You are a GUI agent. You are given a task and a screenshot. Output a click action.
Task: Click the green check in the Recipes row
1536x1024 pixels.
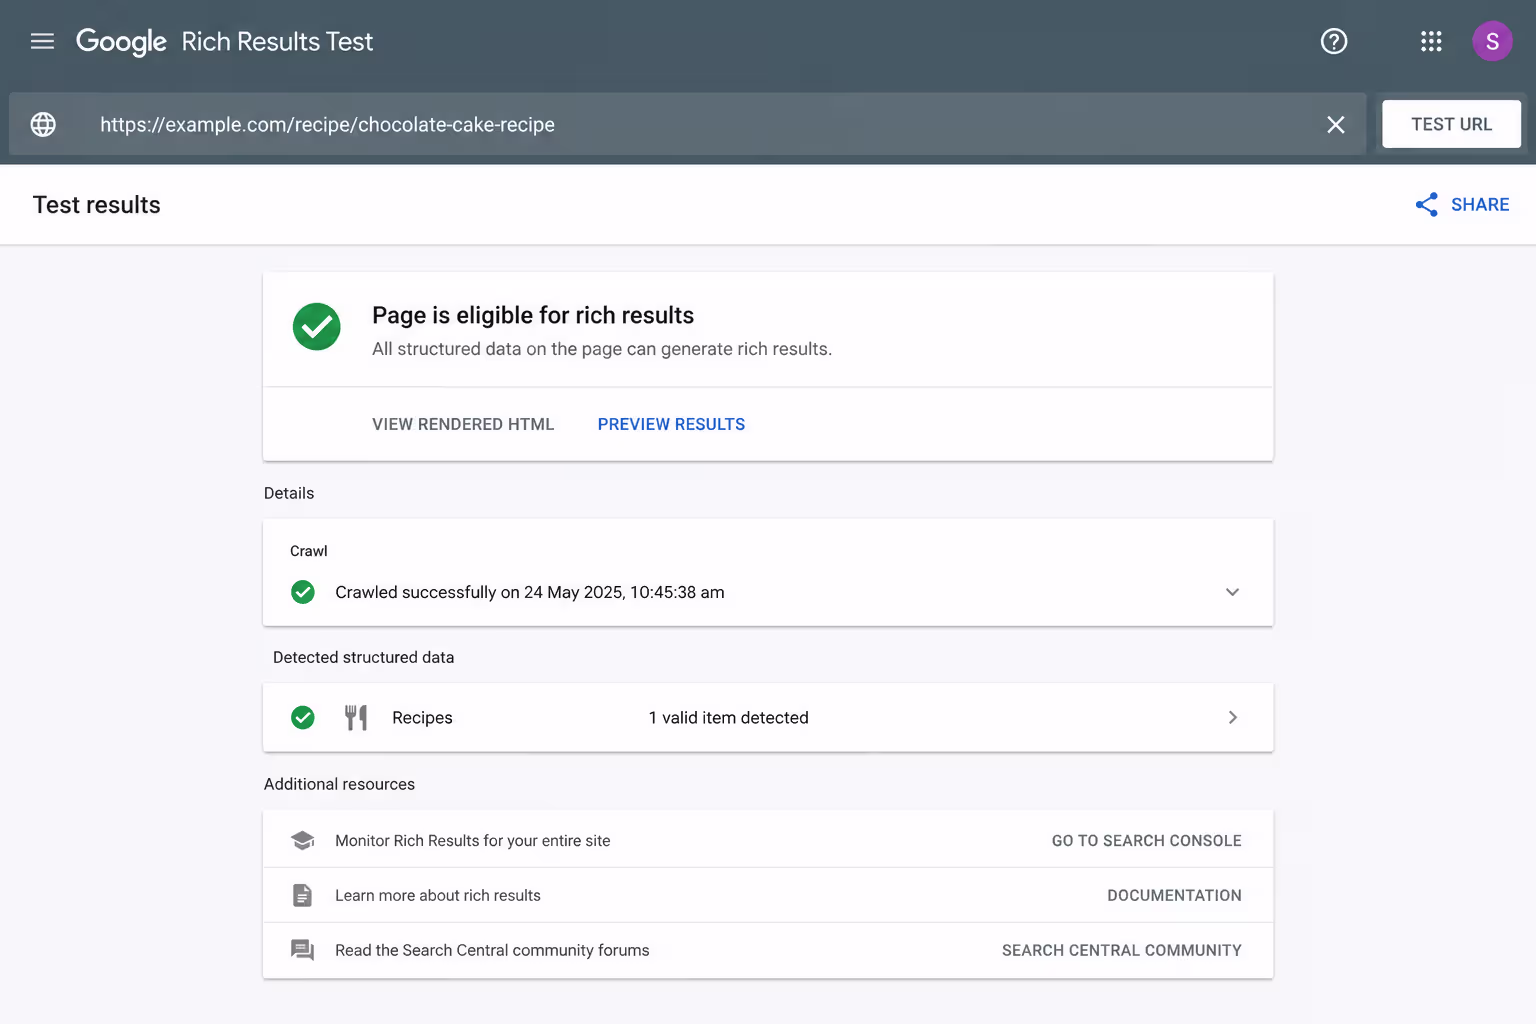click(303, 717)
